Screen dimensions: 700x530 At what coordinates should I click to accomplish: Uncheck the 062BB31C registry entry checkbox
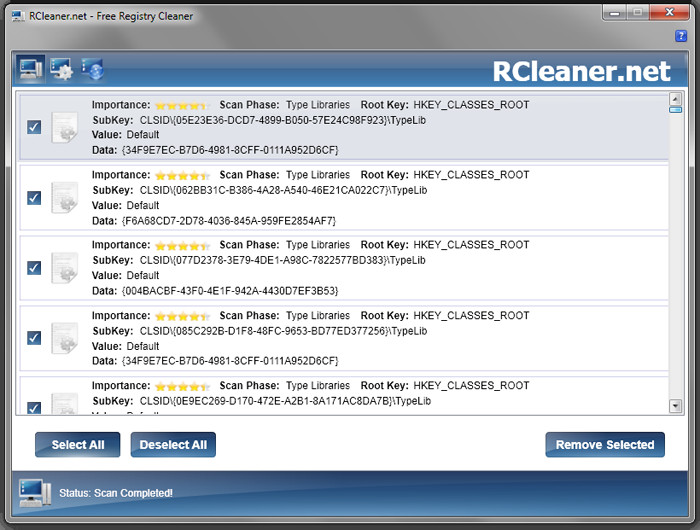[34, 197]
